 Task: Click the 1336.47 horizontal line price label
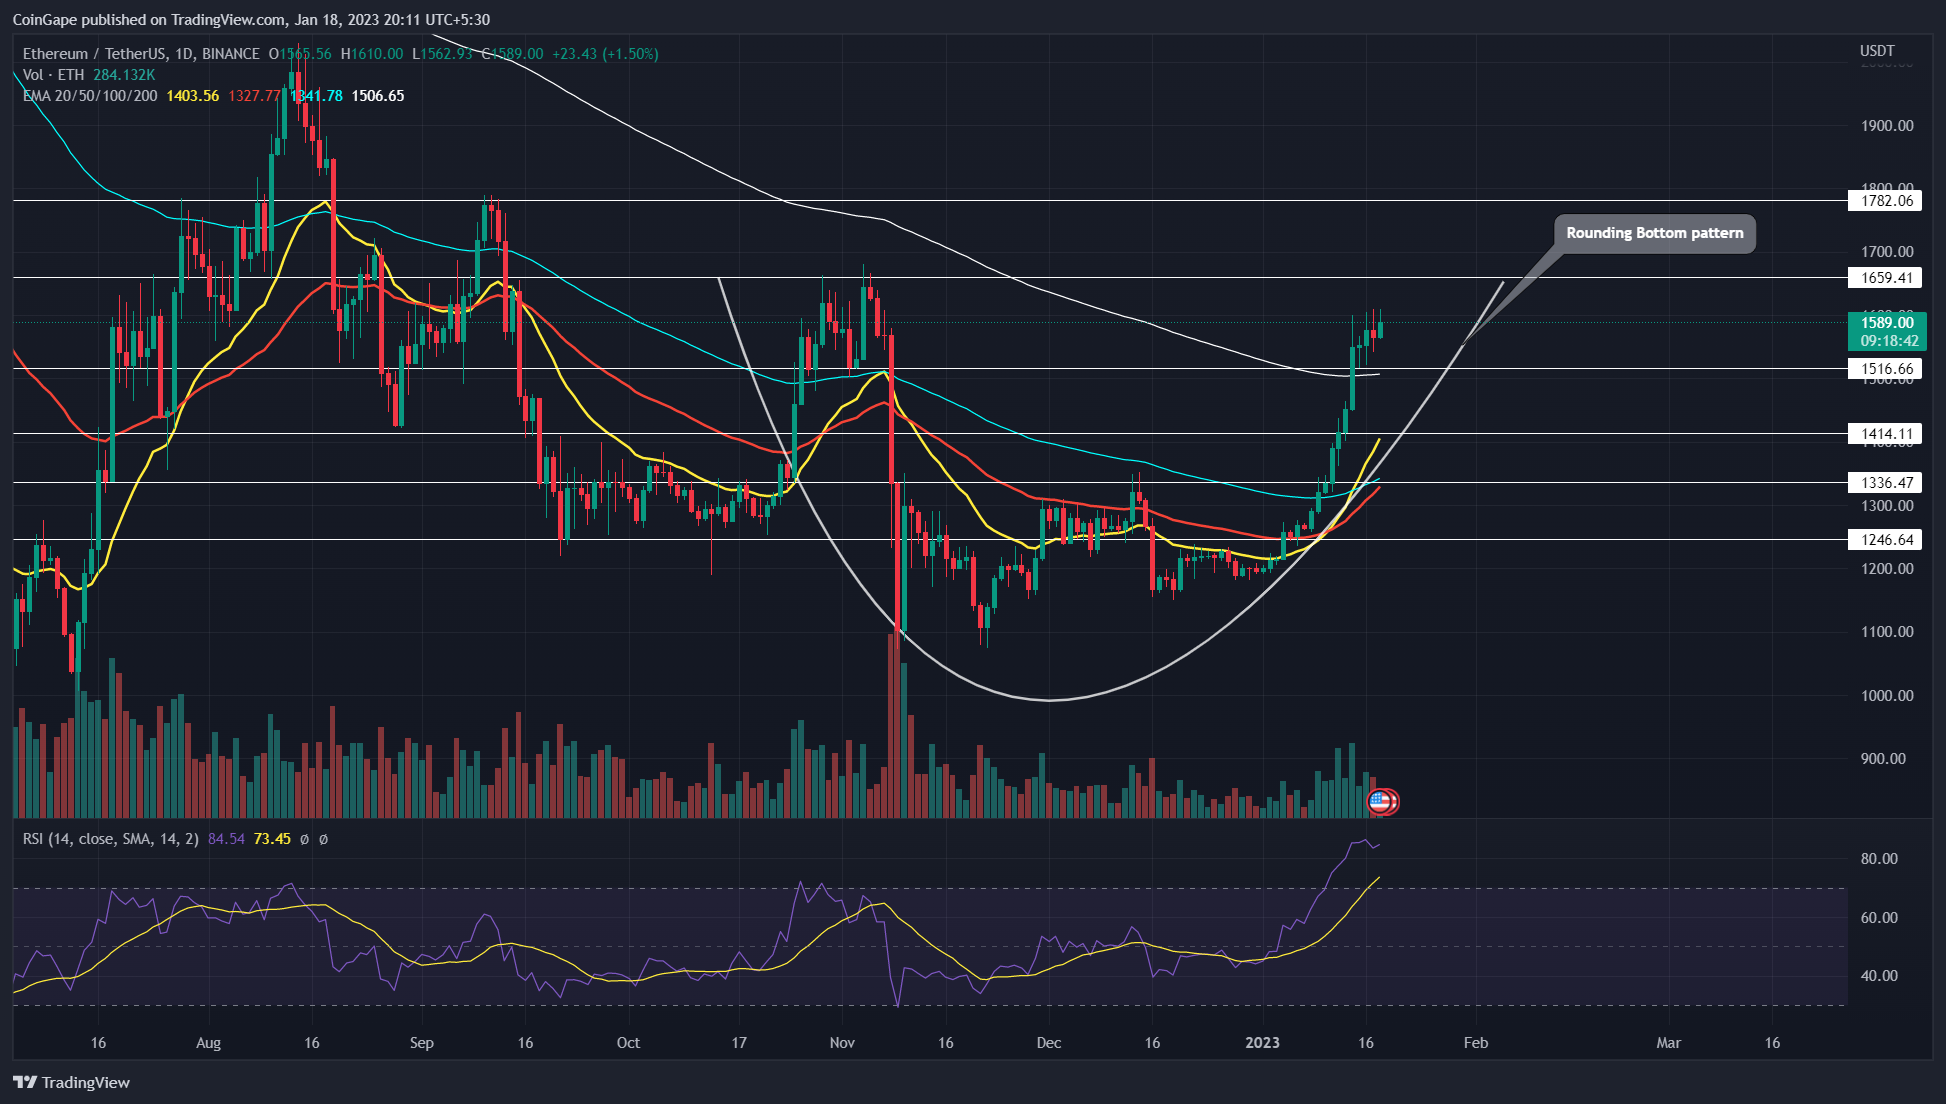pos(1886,483)
